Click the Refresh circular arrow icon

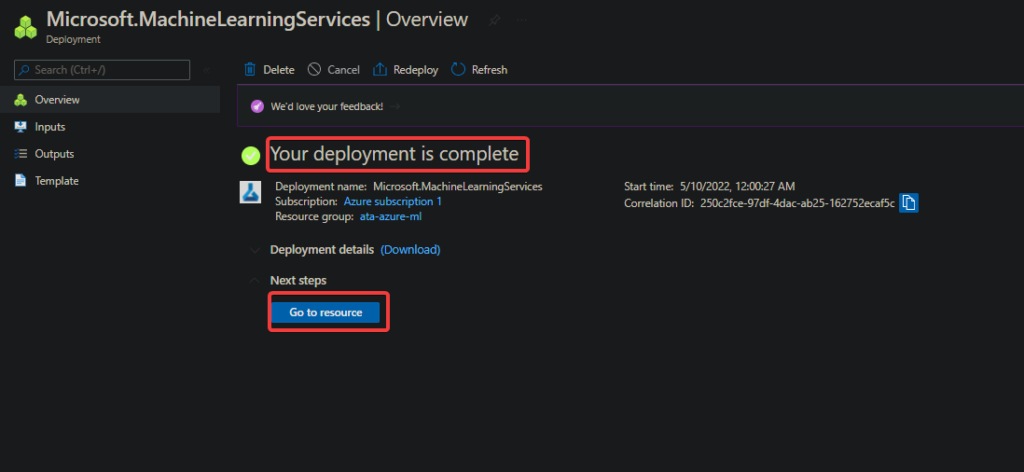tap(458, 69)
